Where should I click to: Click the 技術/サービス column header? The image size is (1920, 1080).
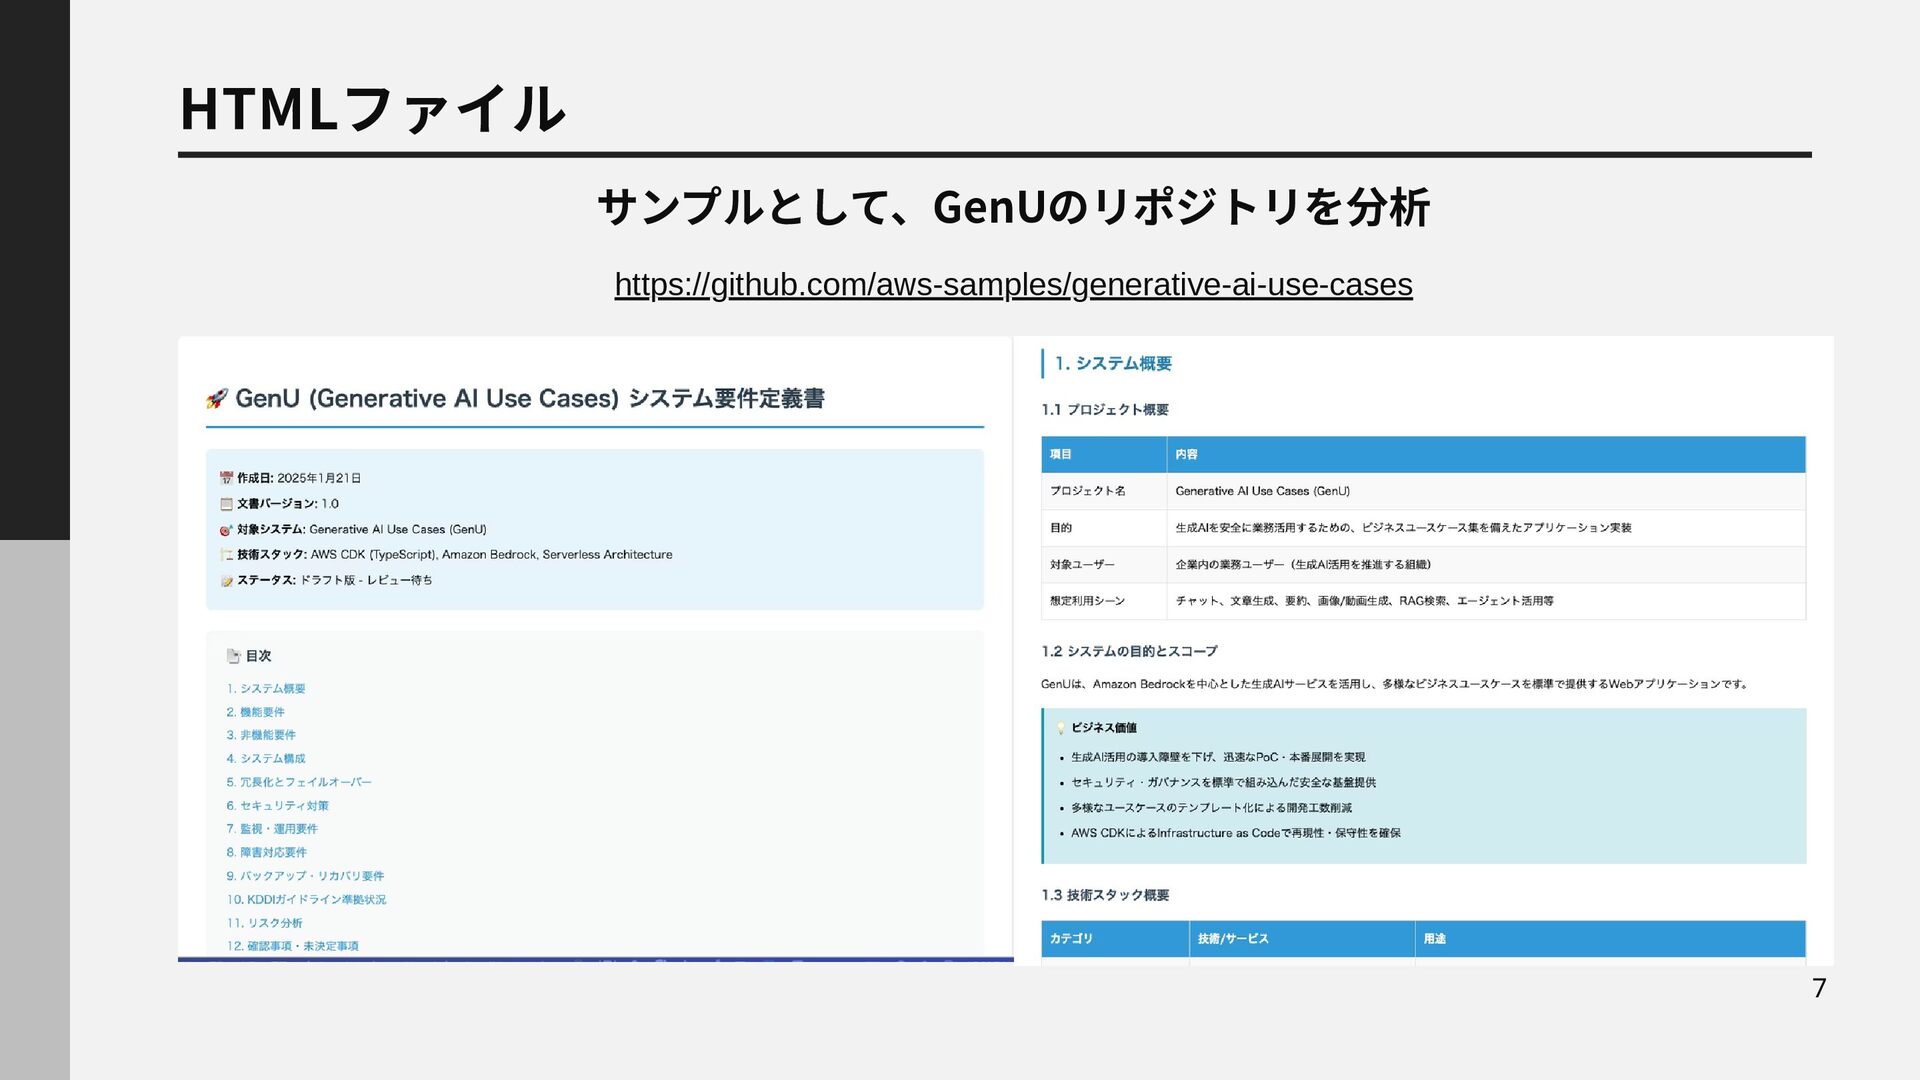click(1233, 939)
